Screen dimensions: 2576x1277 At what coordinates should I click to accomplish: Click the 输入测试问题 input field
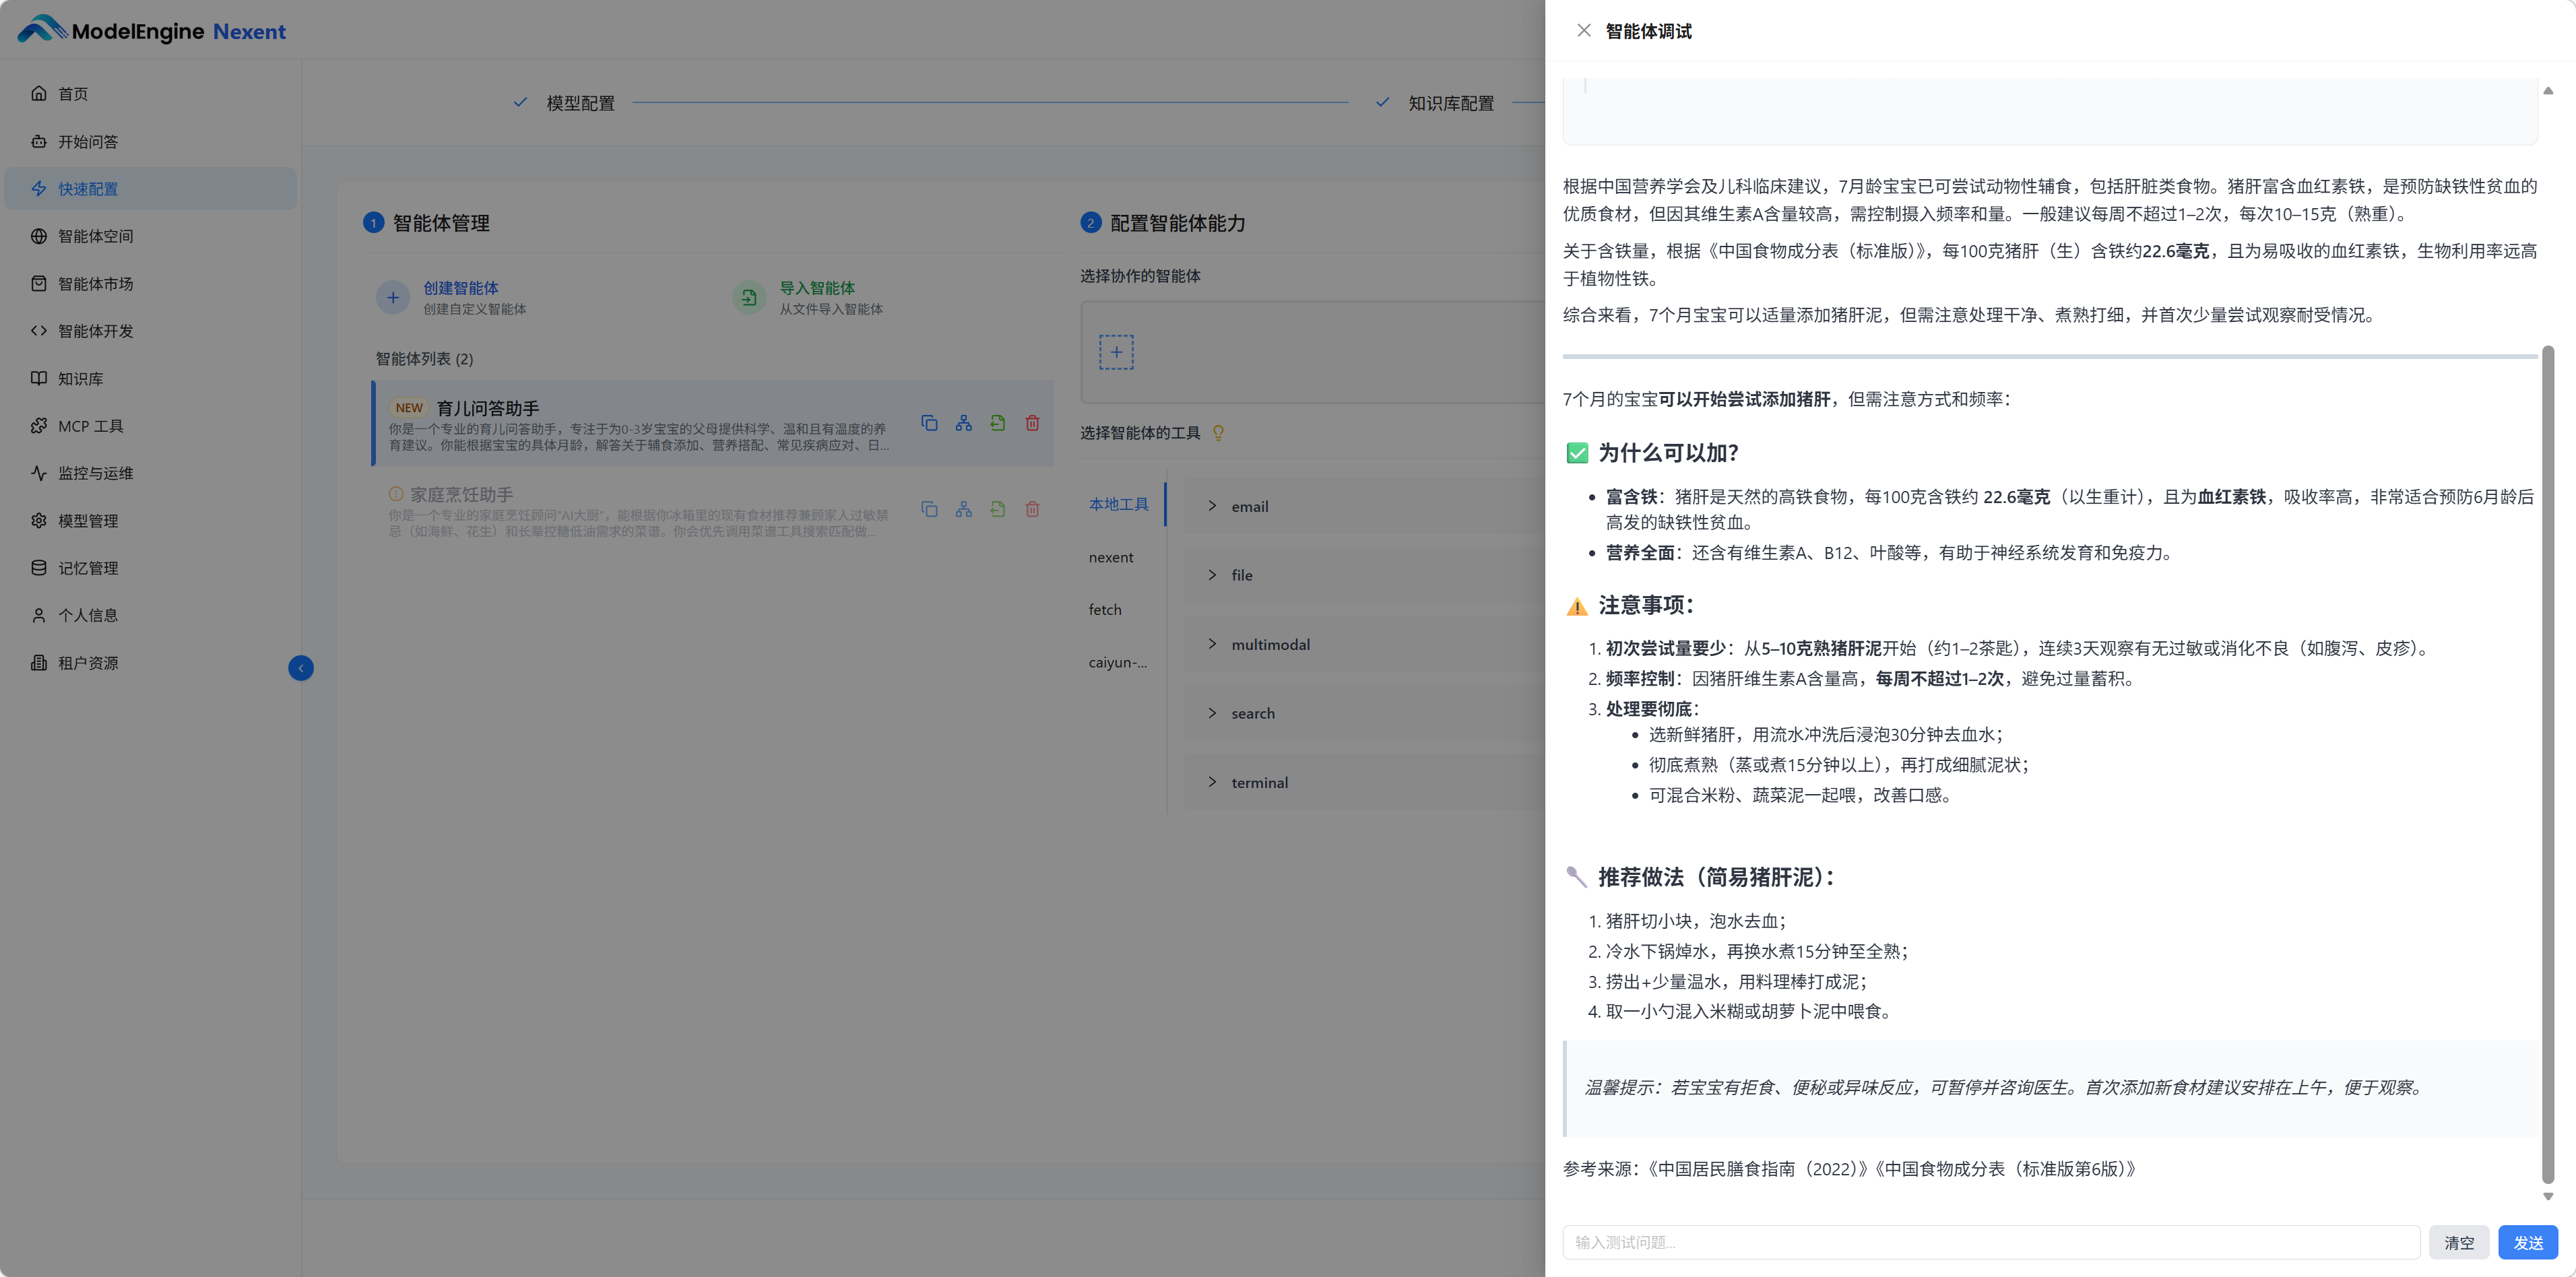click(x=1990, y=1242)
